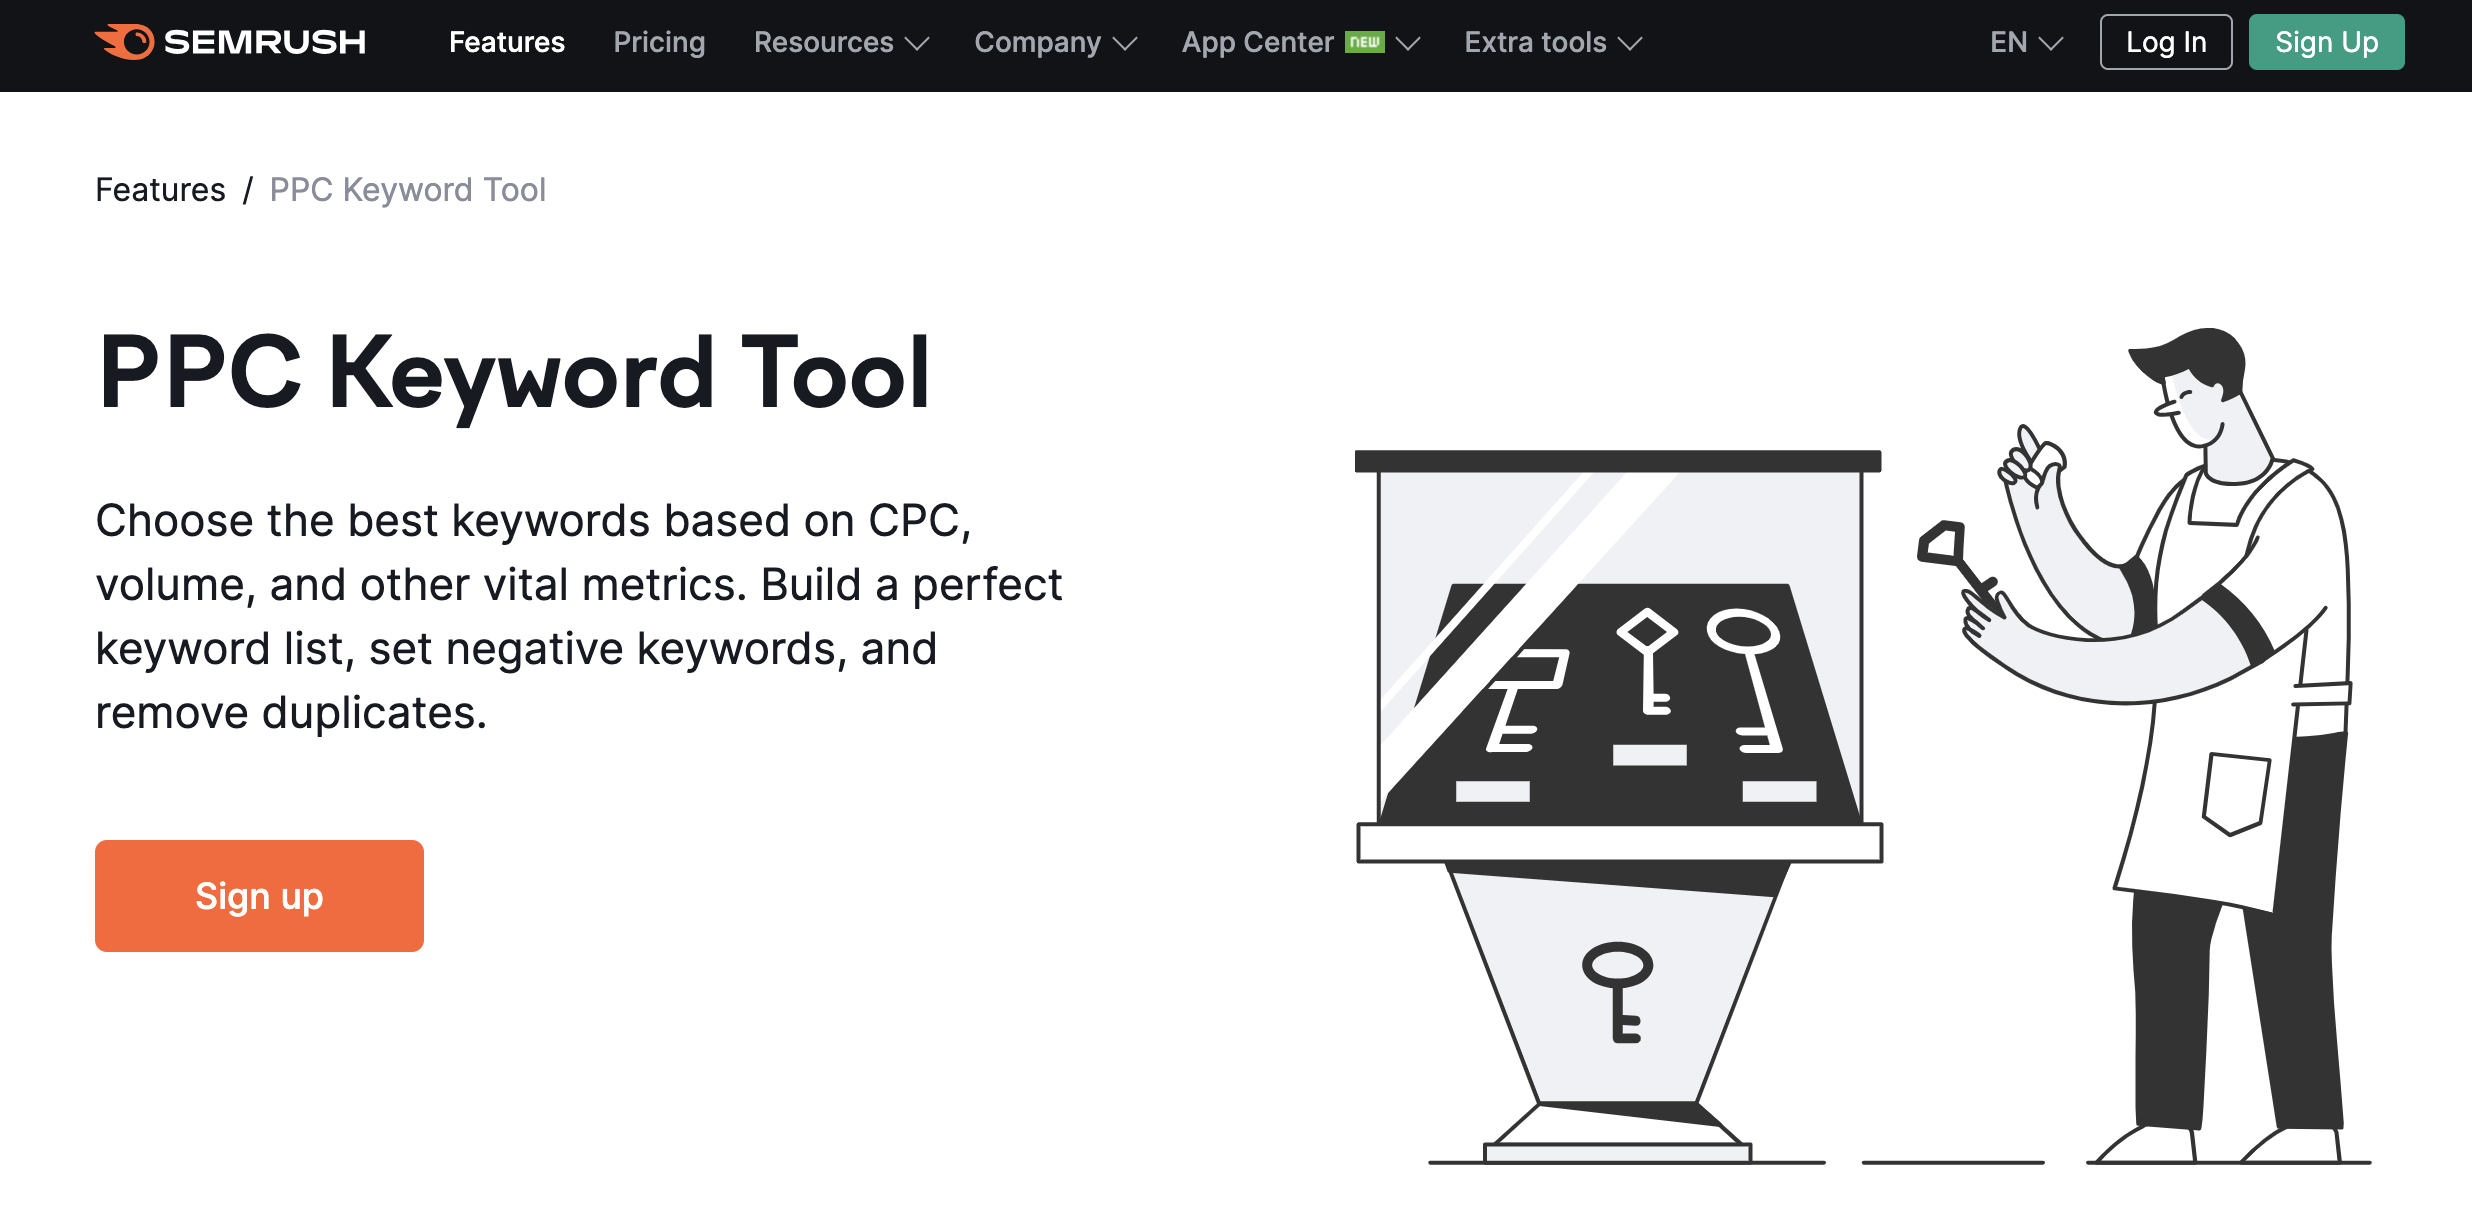Click the Log In text button
2472x1208 pixels.
pos(2166,43)
